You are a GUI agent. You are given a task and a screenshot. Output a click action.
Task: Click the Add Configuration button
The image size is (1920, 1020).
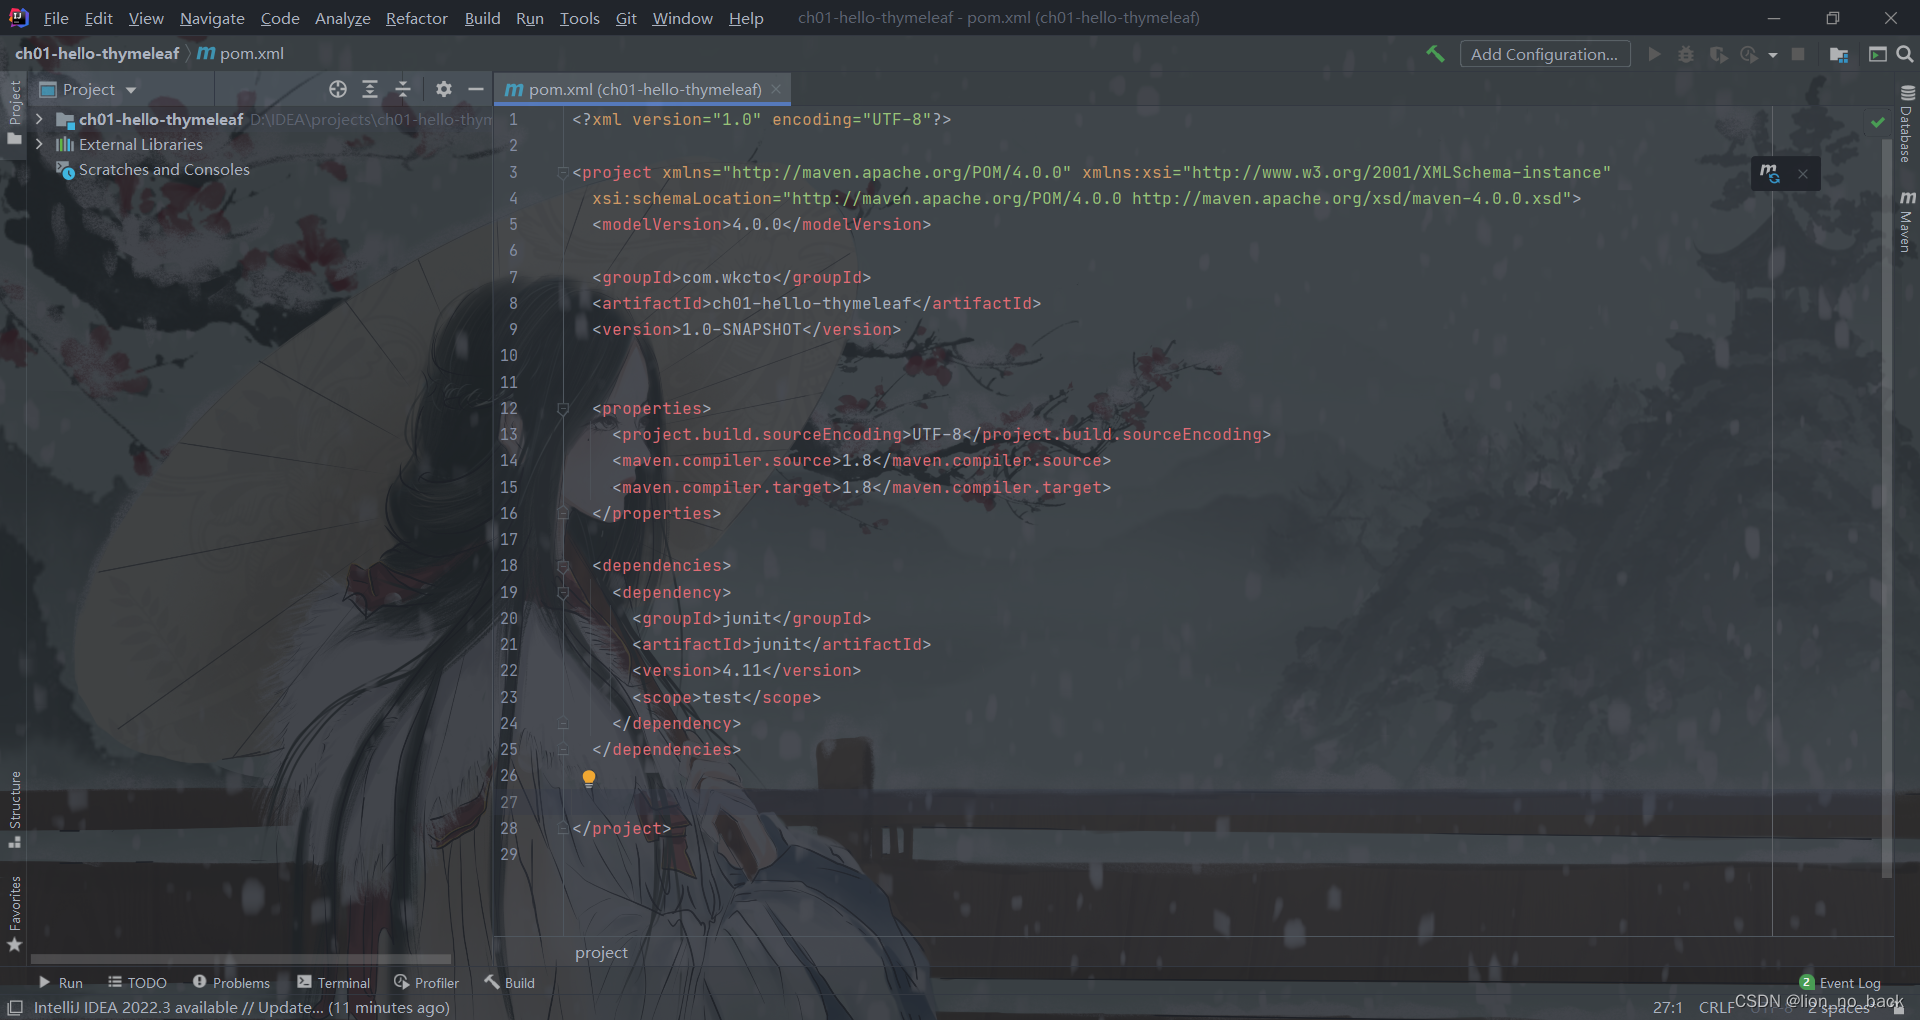click(x=1544, y=54)
